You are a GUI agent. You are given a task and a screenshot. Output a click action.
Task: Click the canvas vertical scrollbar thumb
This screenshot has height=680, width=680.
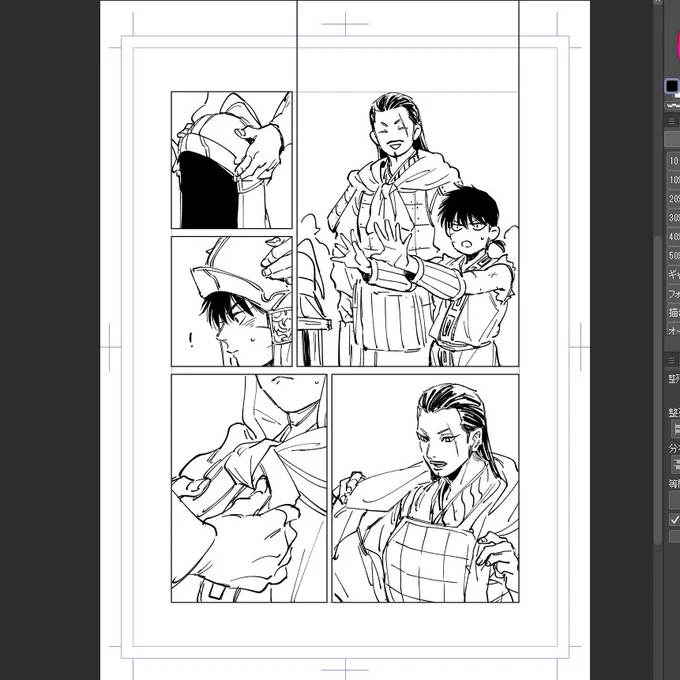click(x=658, y=390)
